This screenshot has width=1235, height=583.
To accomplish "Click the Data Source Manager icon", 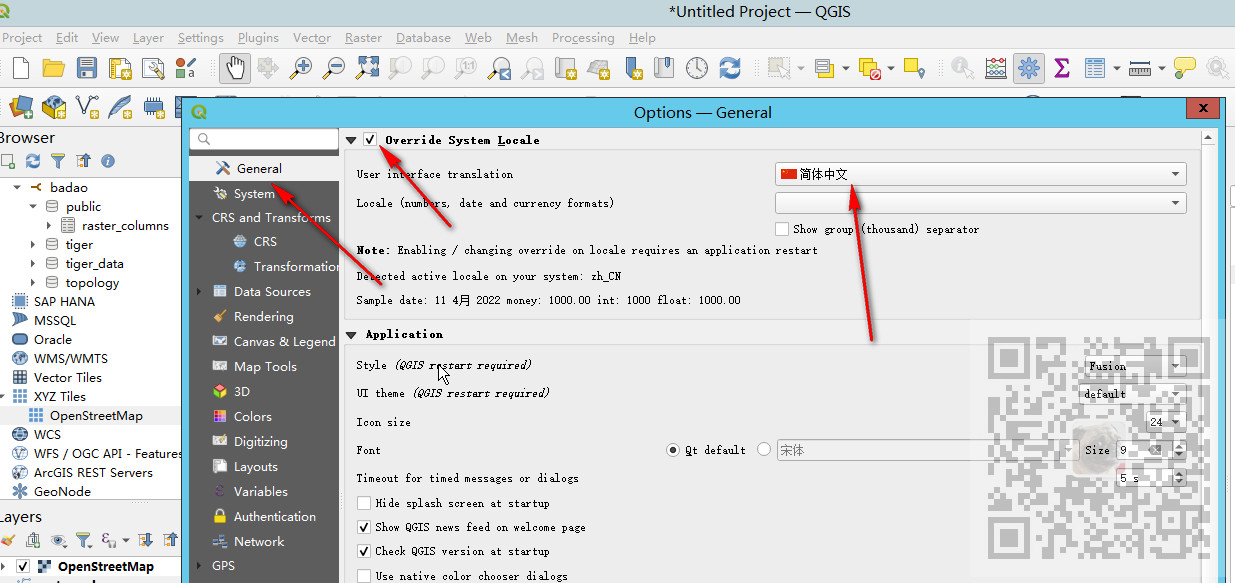I will point(20,106).
